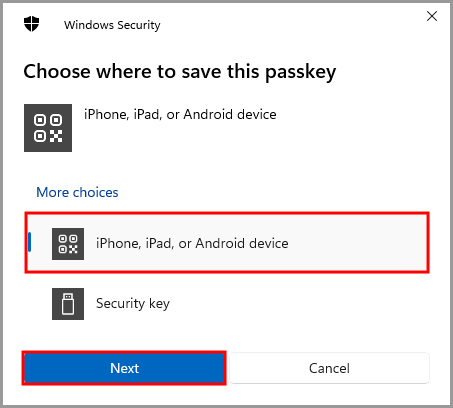The image size is (453, 408).
Task: Click the word 'passkey' in the heading
Action: [x=301, y=73]
